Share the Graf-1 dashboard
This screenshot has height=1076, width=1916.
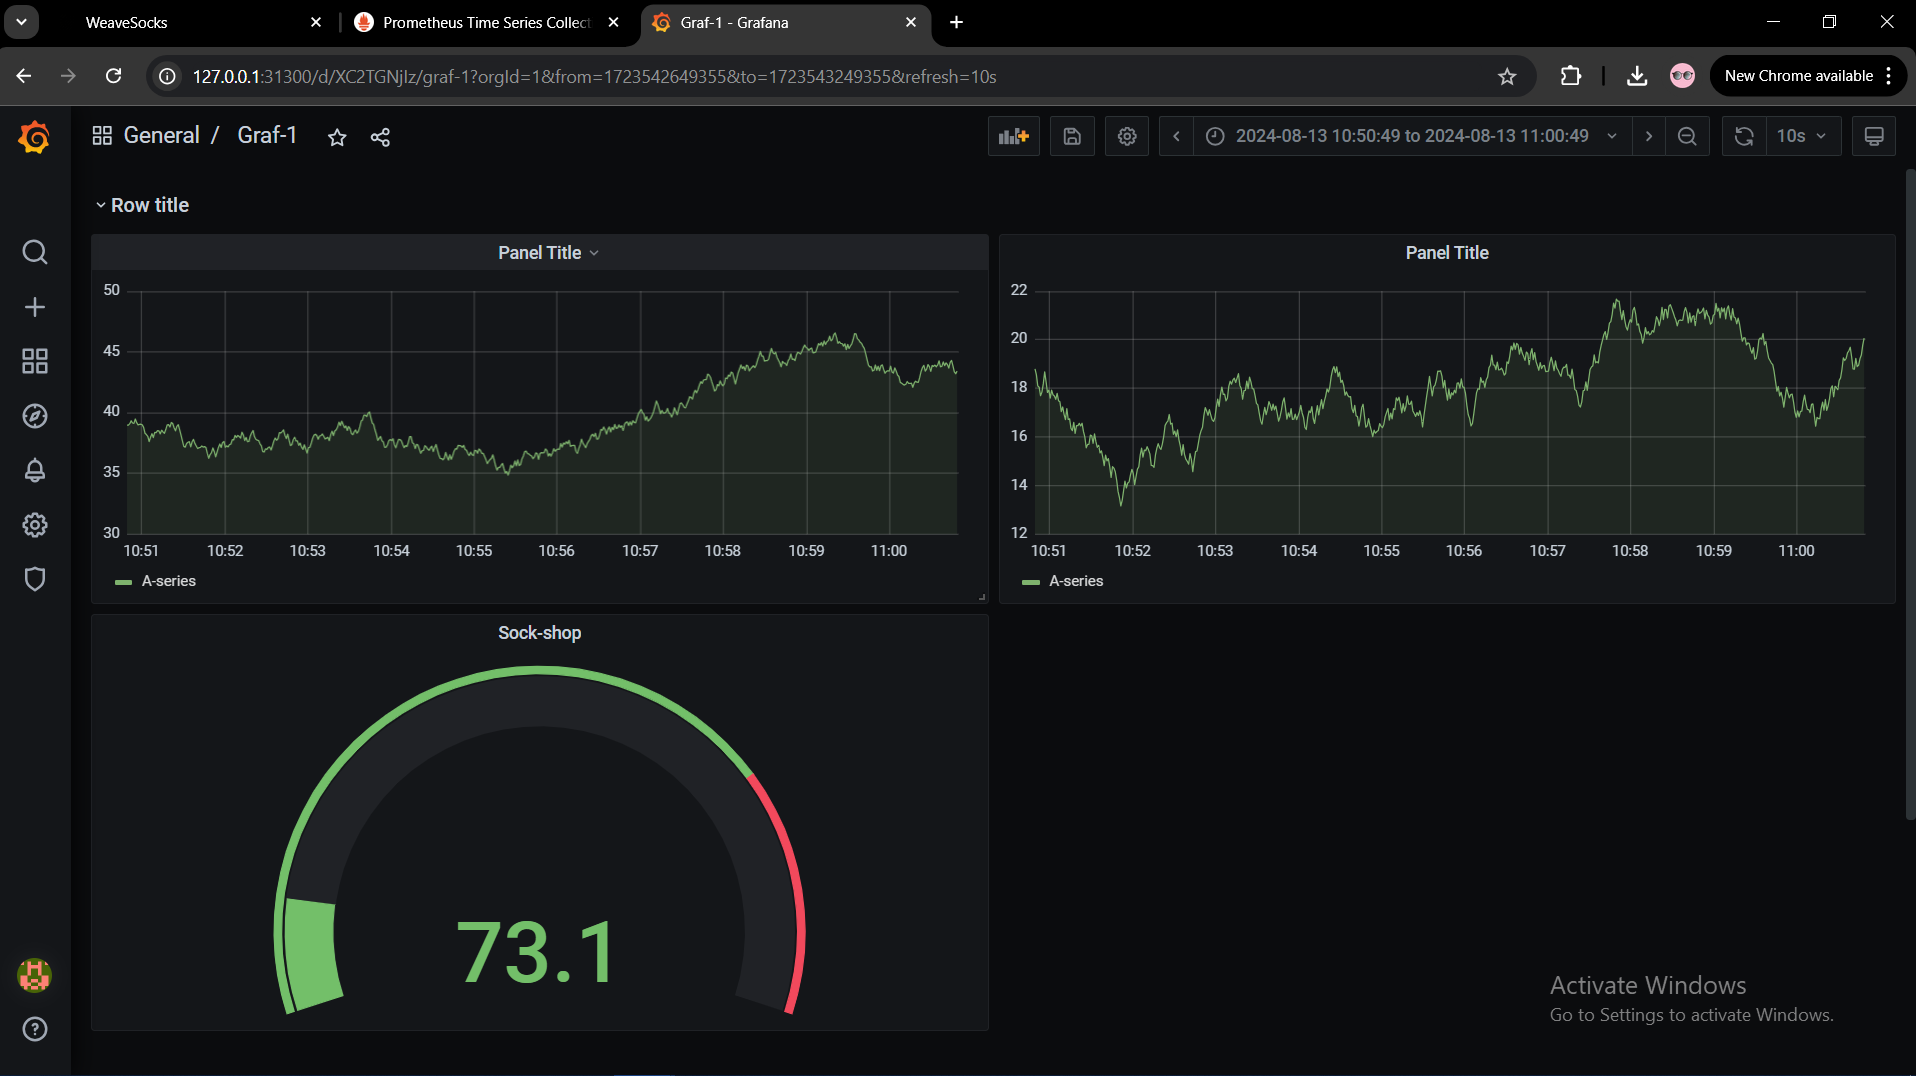point(380,137)
